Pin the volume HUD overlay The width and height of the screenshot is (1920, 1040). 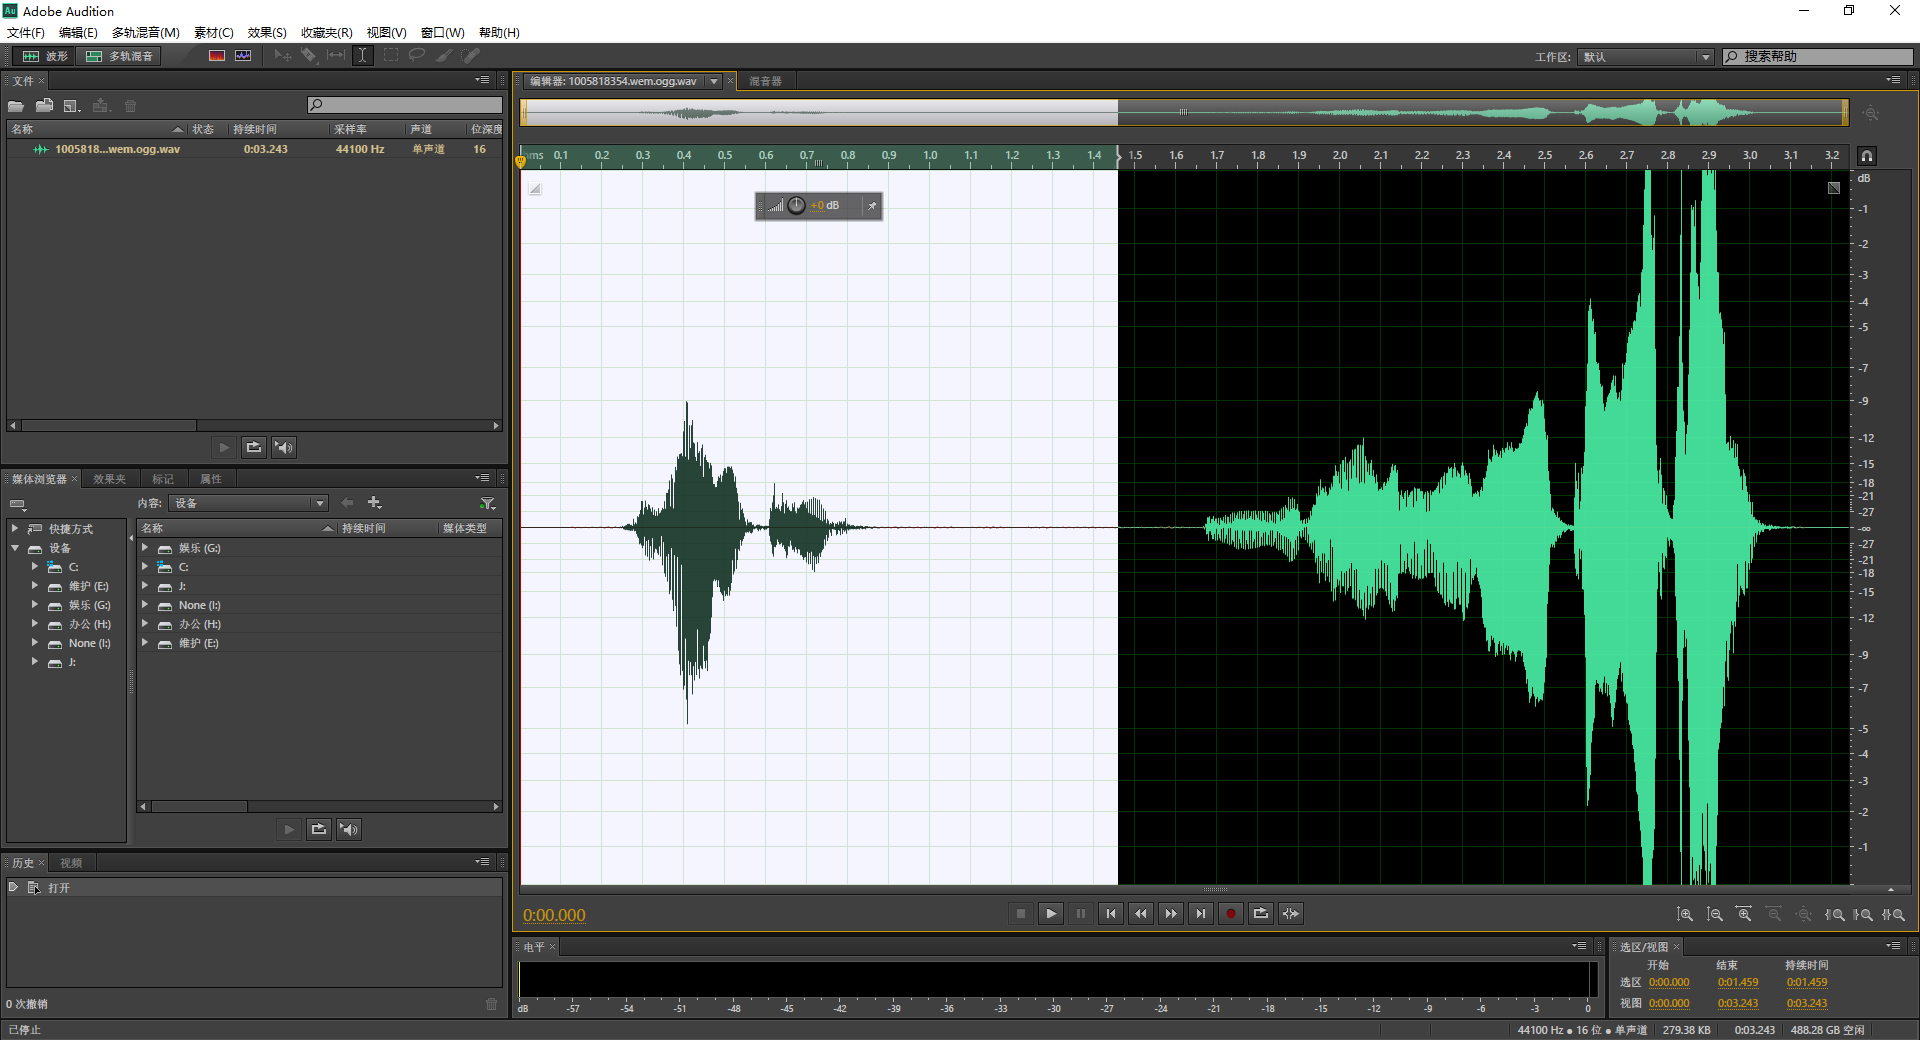click(872, 206)
